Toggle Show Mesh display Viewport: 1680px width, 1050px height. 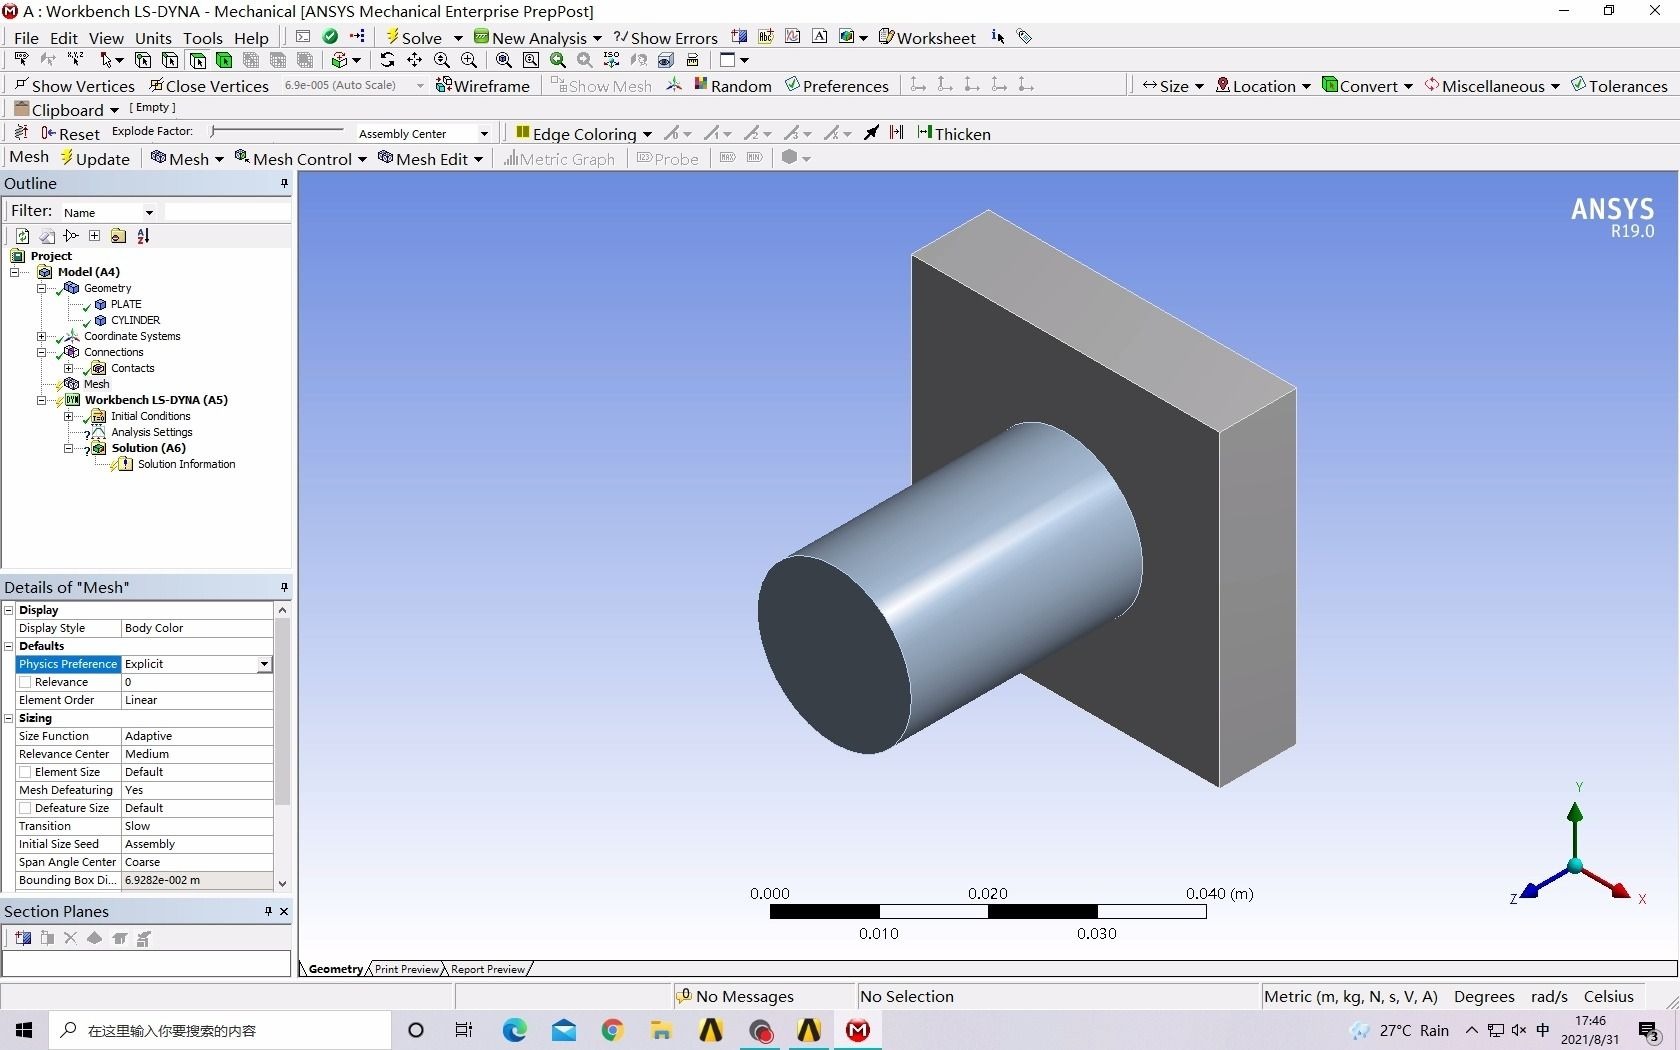click(600, 85)
